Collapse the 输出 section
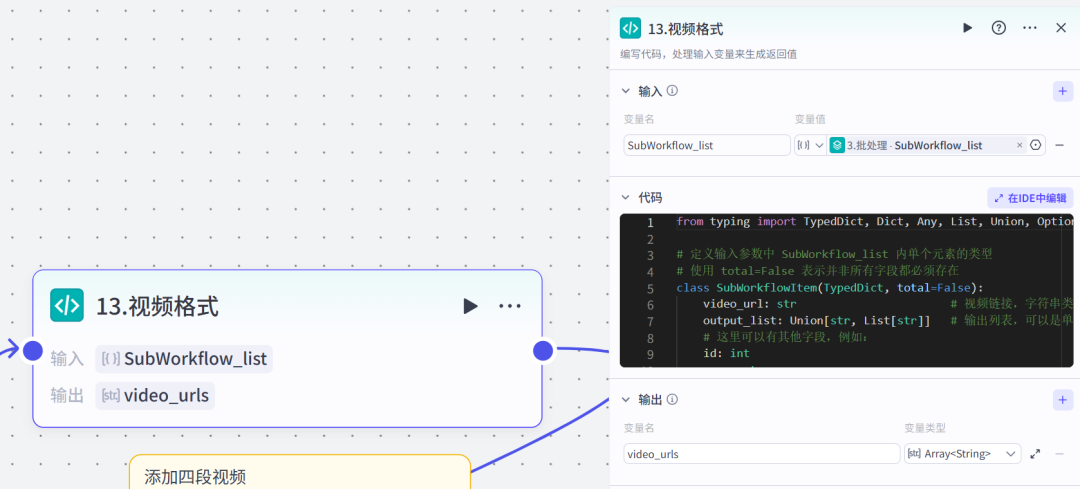1080x489 pixels. [x=626, y=399]
